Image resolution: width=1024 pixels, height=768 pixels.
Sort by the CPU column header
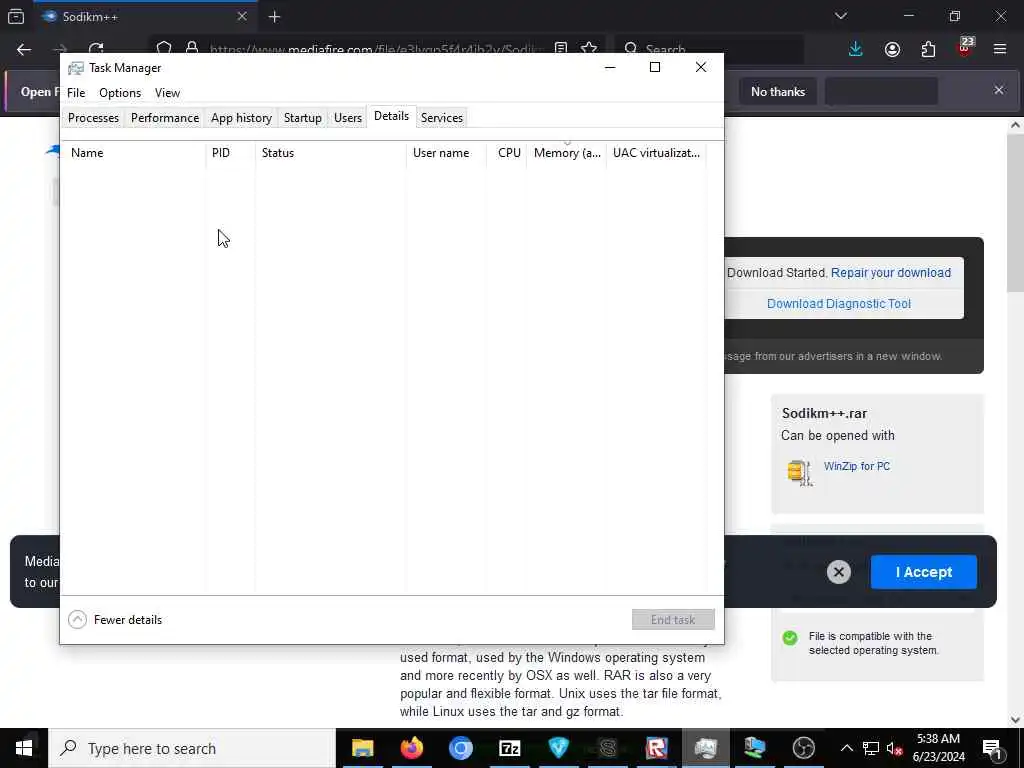[507, 153]
